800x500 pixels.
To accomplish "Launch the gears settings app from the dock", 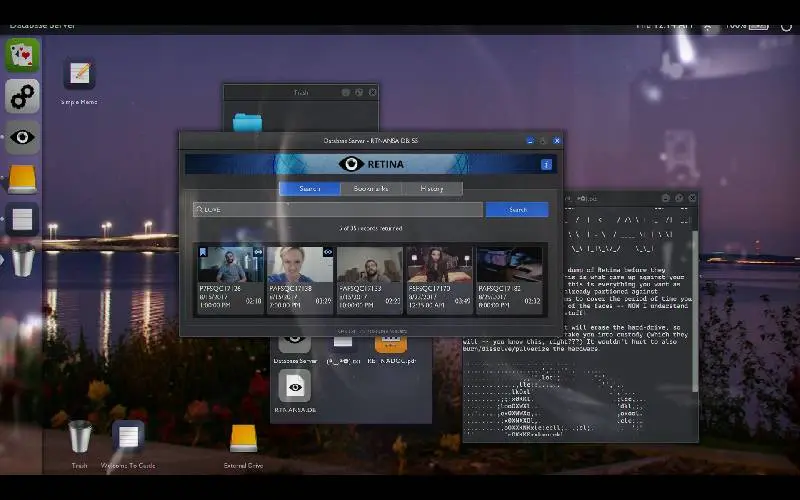I will pos(22,96).
